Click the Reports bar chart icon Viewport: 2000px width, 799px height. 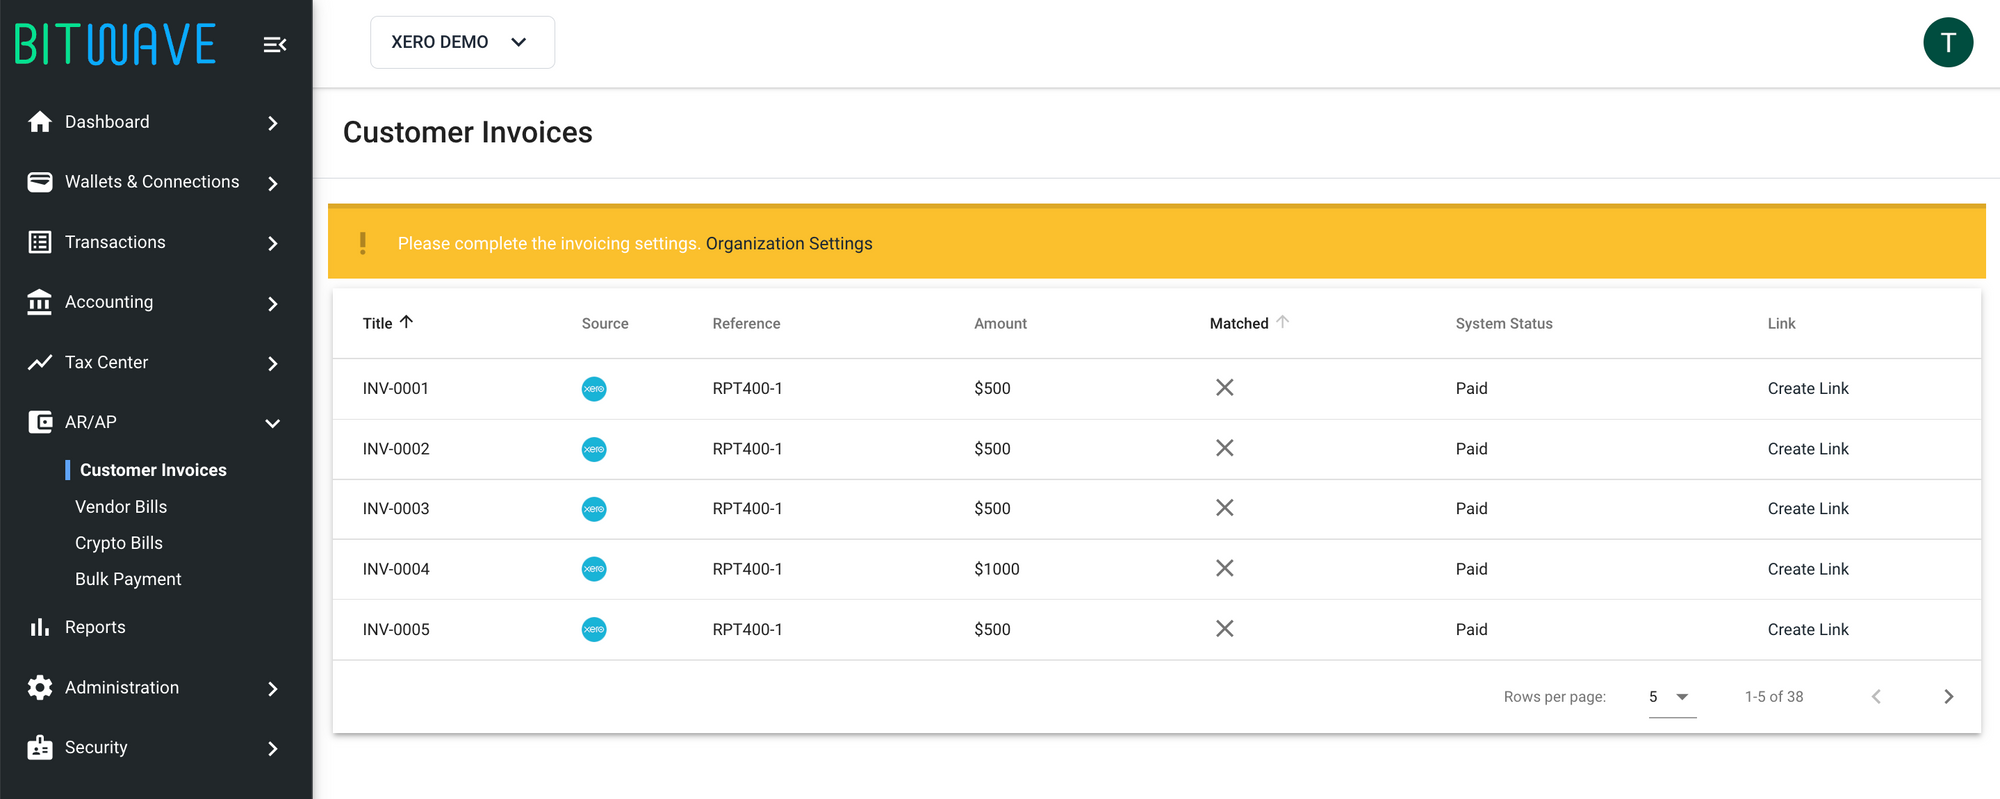coord(40,627)
